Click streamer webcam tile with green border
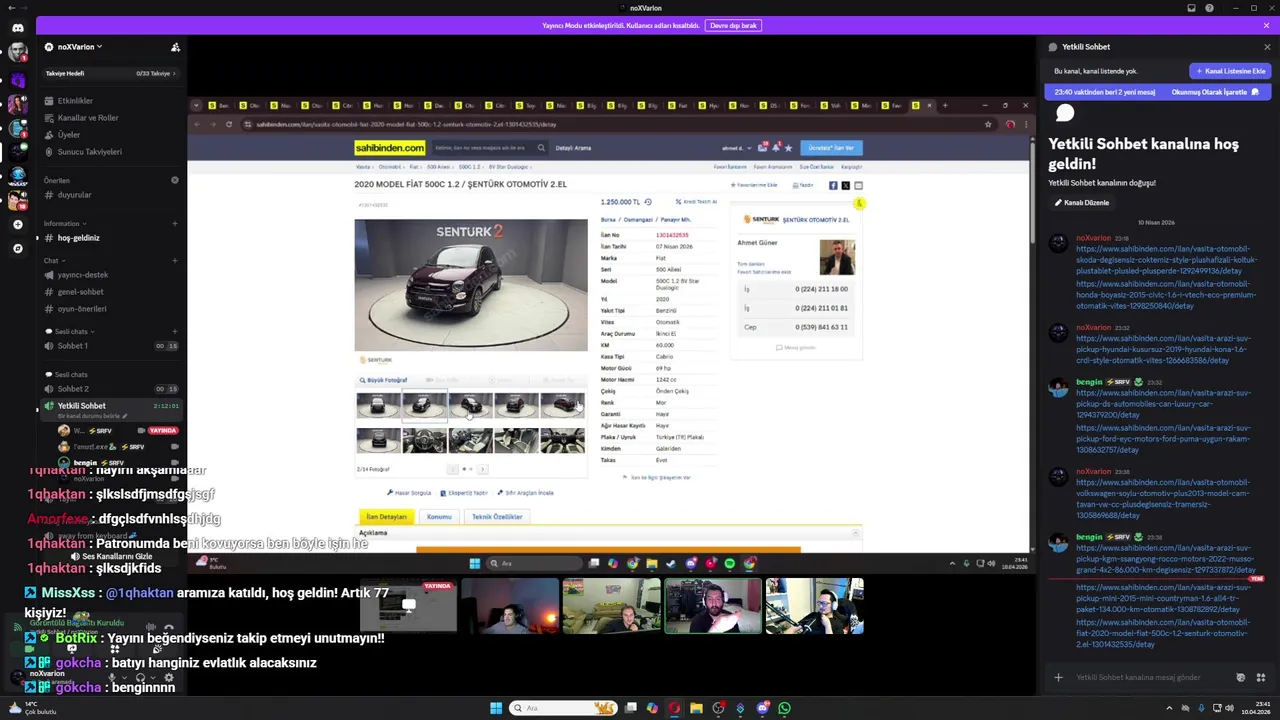1280x720 pixels. (x=712, y=606)
